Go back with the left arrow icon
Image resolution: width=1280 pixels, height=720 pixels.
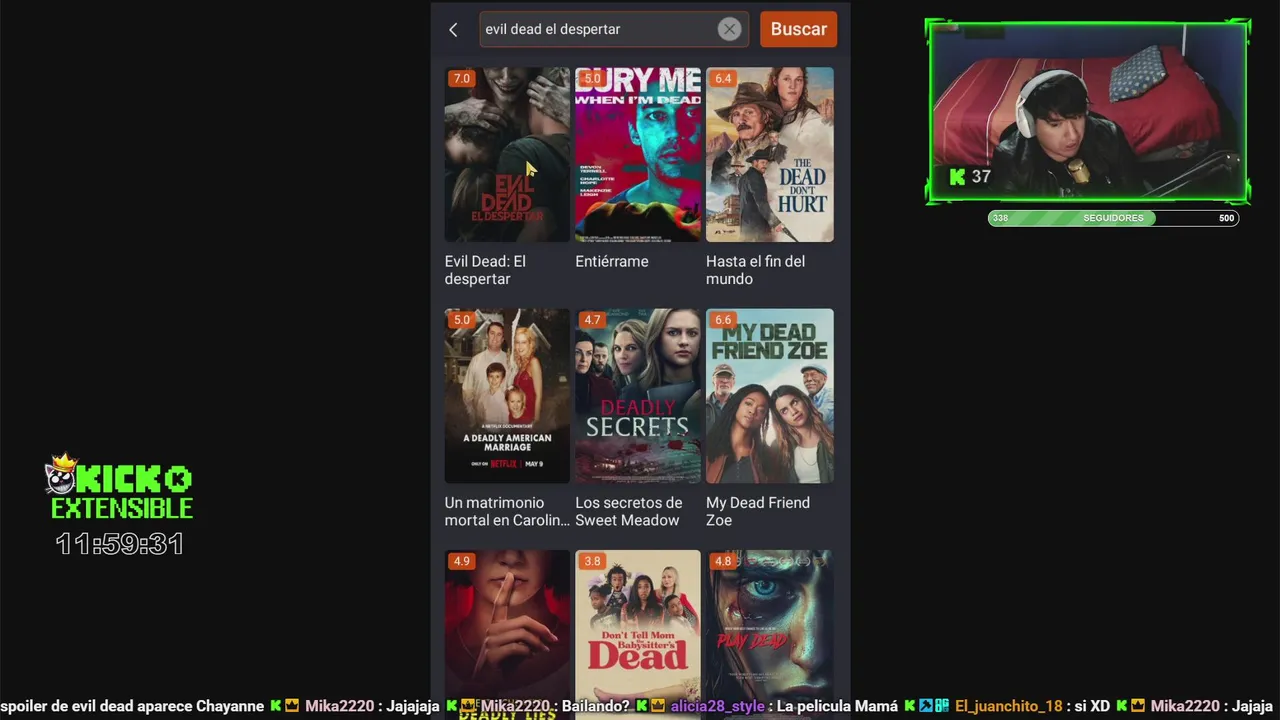click(453, 30)
